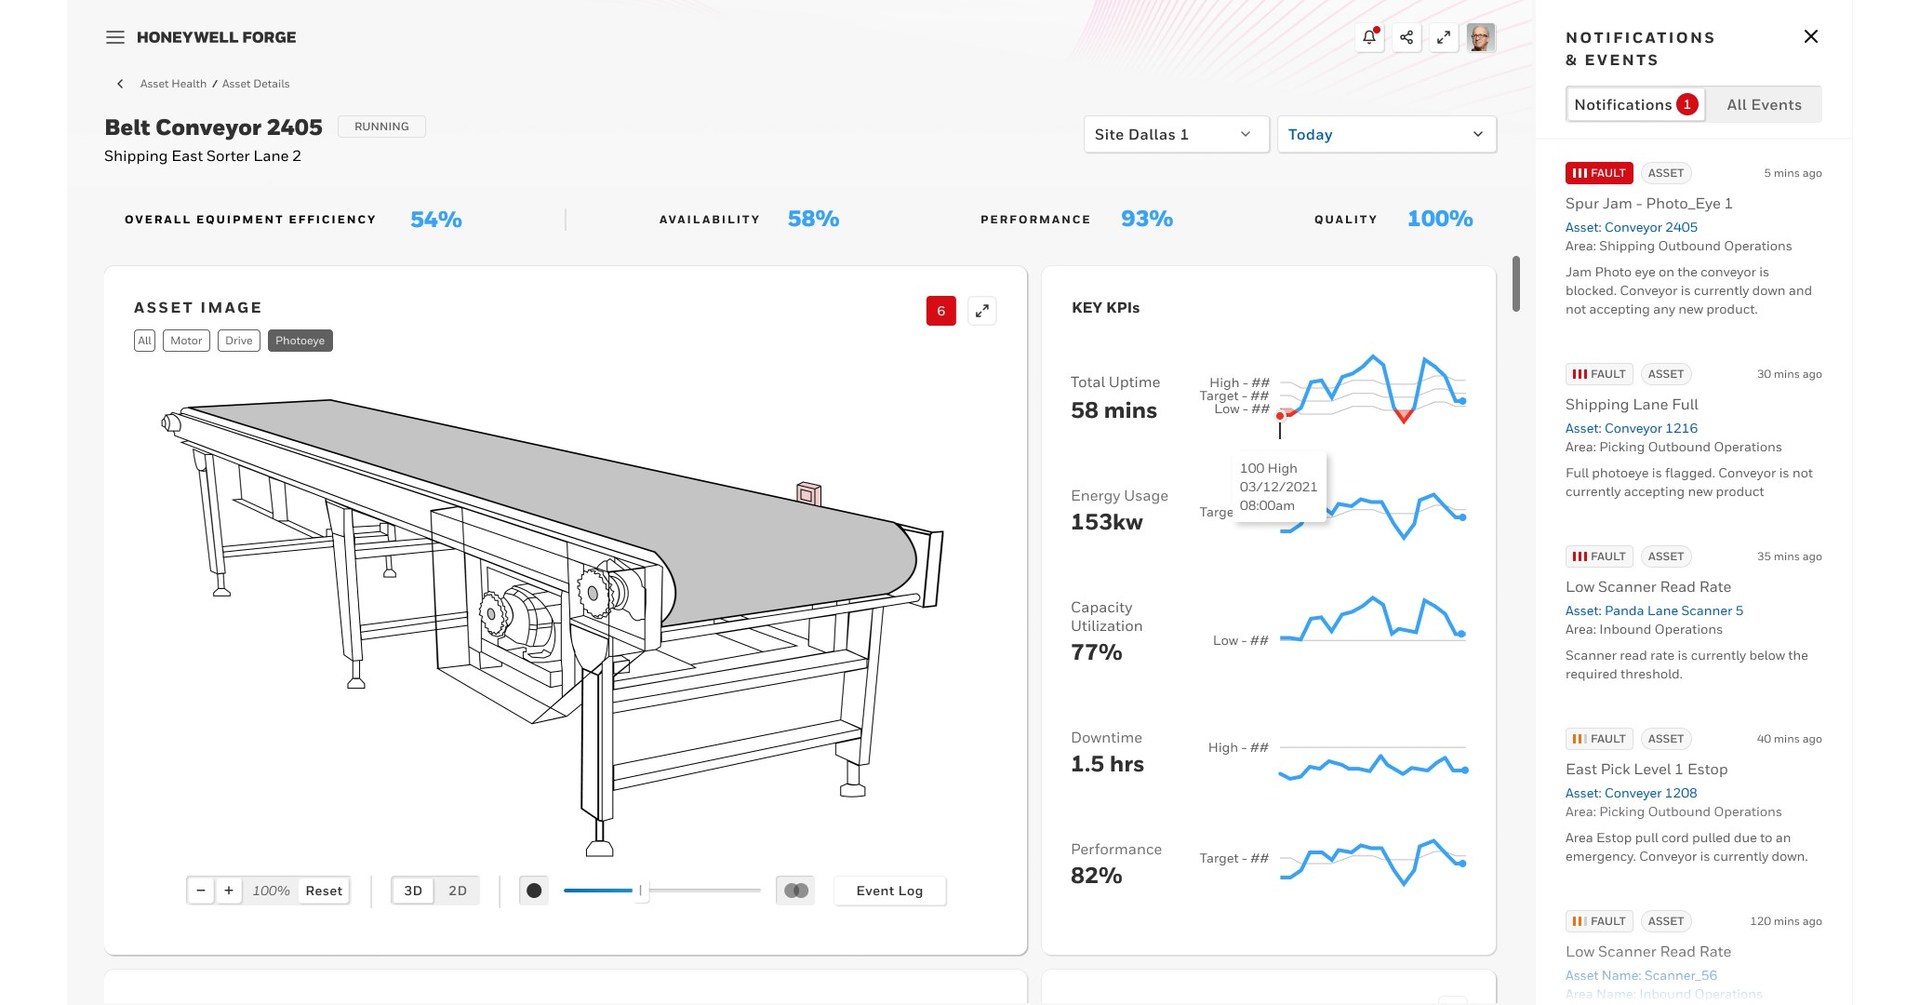Go back using the breadcrumb arrow
This screenshot has width=1920, height=1005.
(x=120, y=84)
